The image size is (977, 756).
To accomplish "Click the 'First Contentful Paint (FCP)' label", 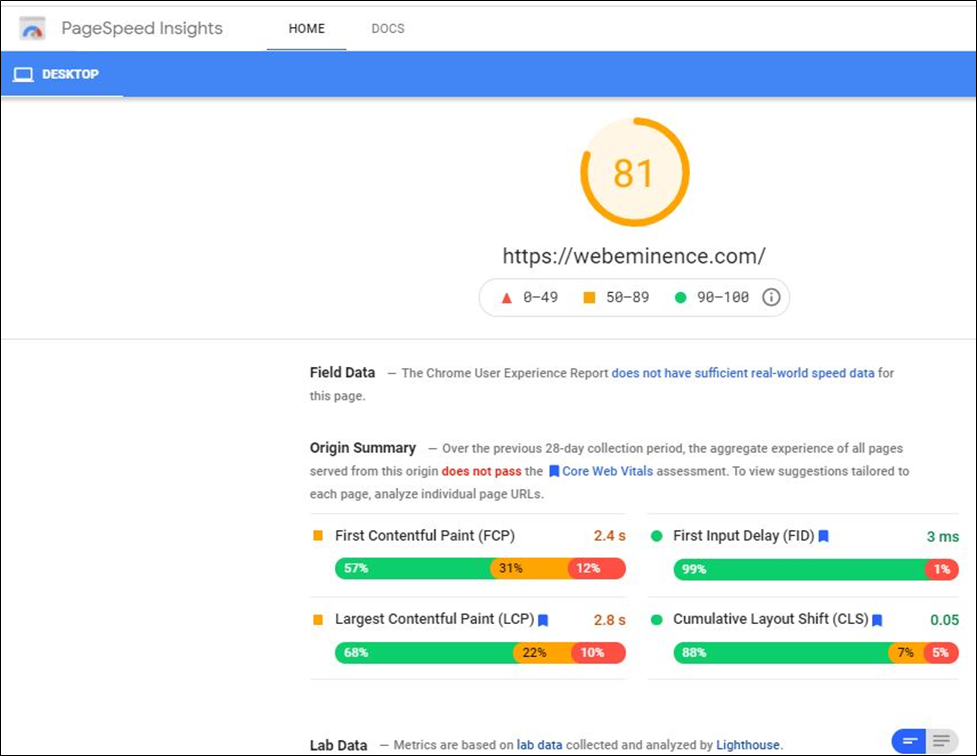I will [x=425, y=535].
